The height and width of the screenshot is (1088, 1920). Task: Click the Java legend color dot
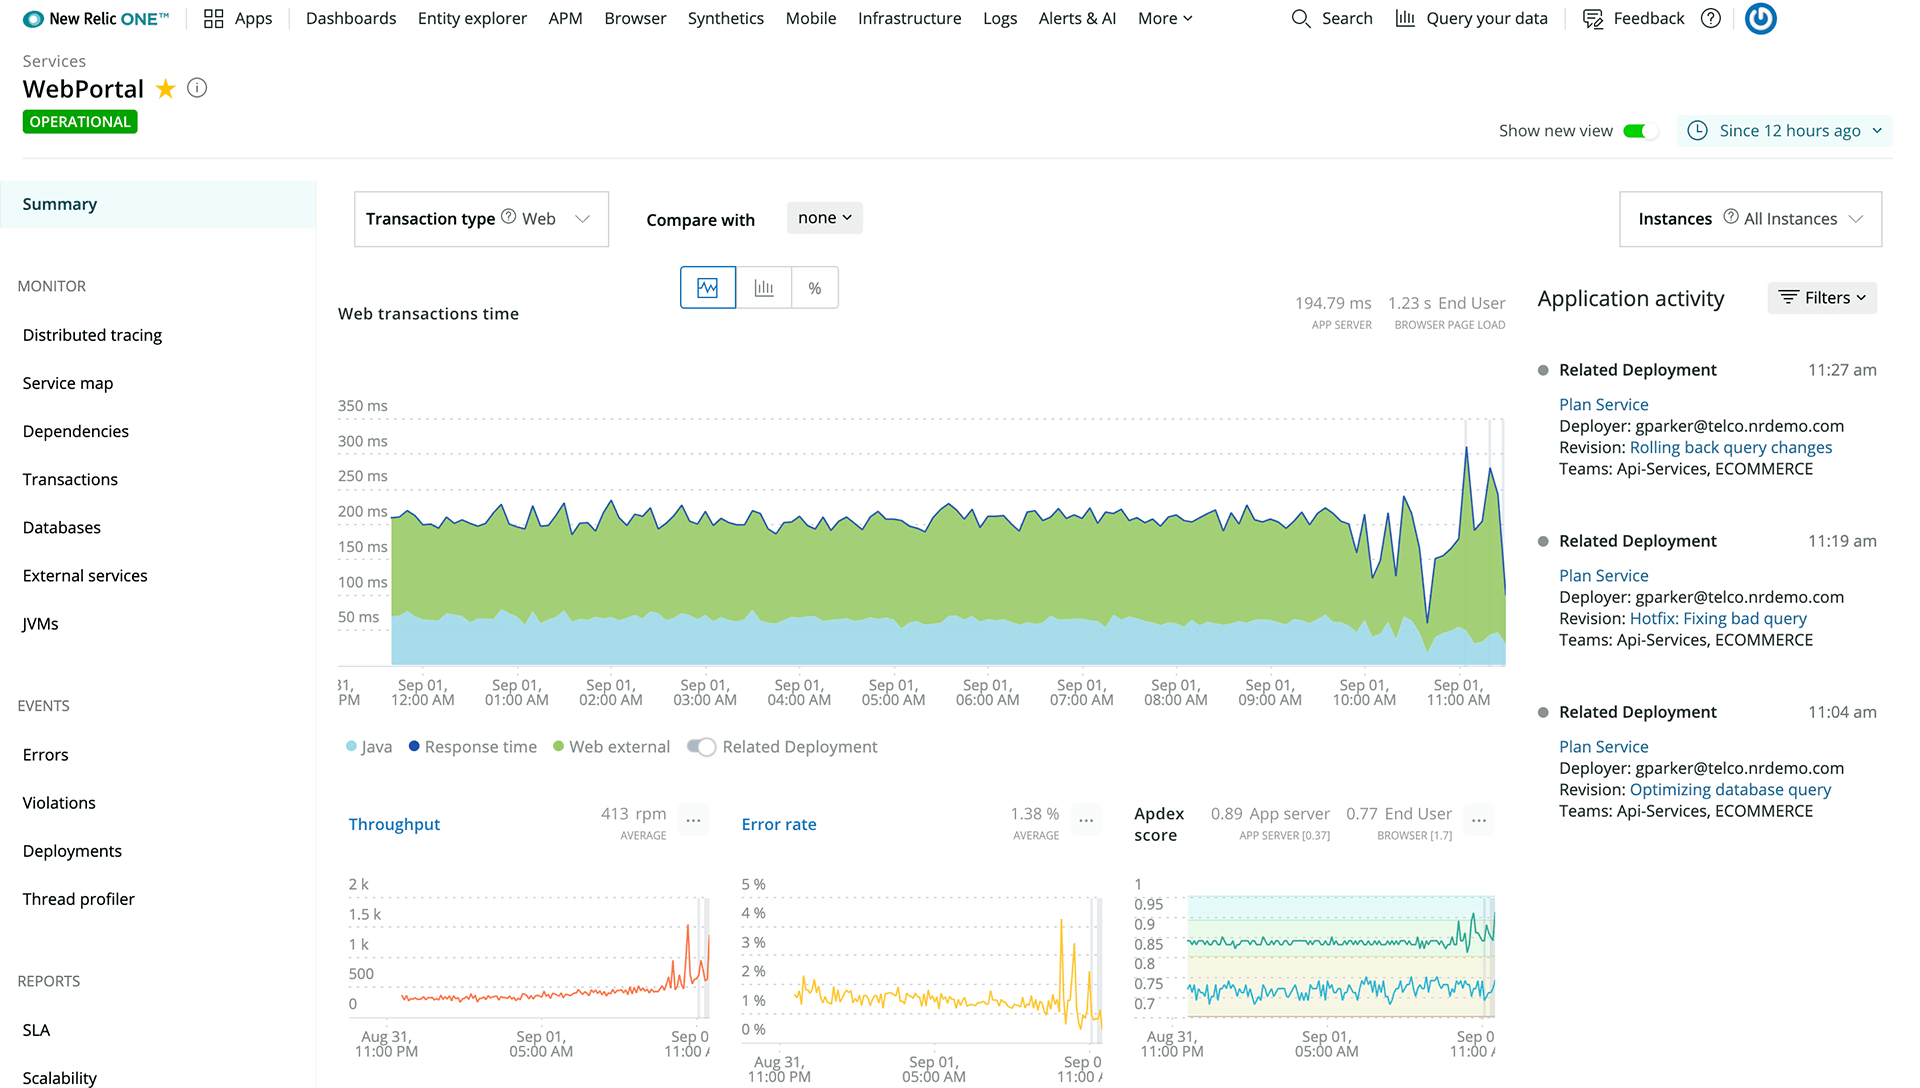tap(351, 747)
